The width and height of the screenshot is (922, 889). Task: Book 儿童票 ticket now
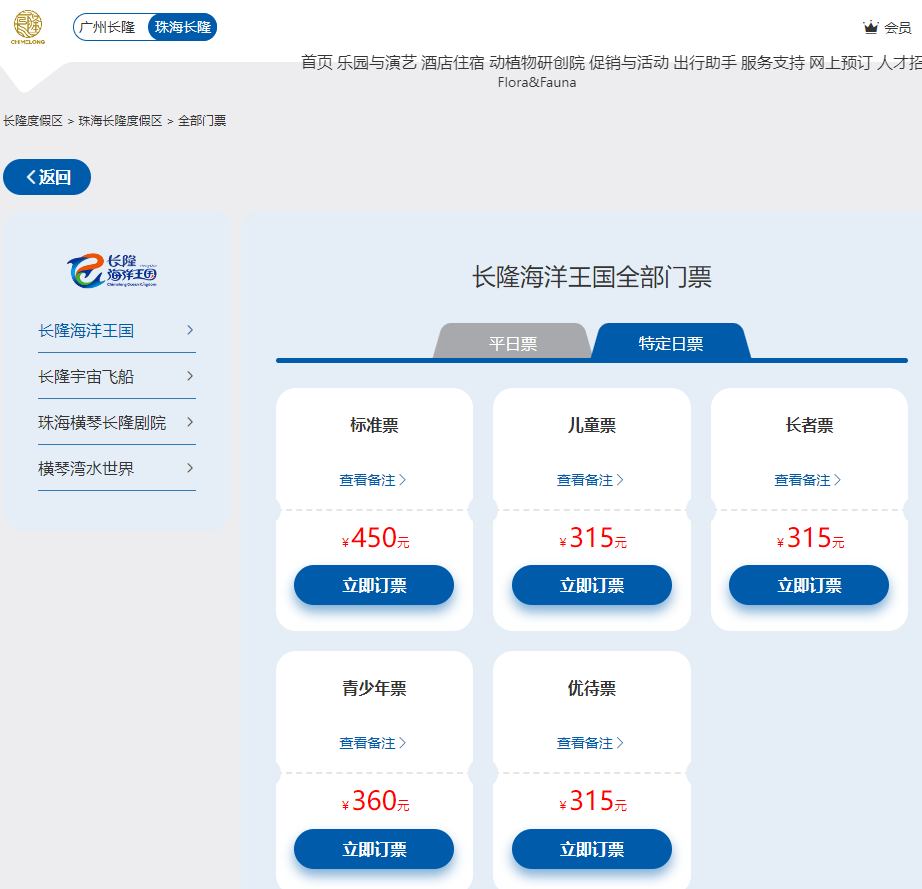click(592, 585)
